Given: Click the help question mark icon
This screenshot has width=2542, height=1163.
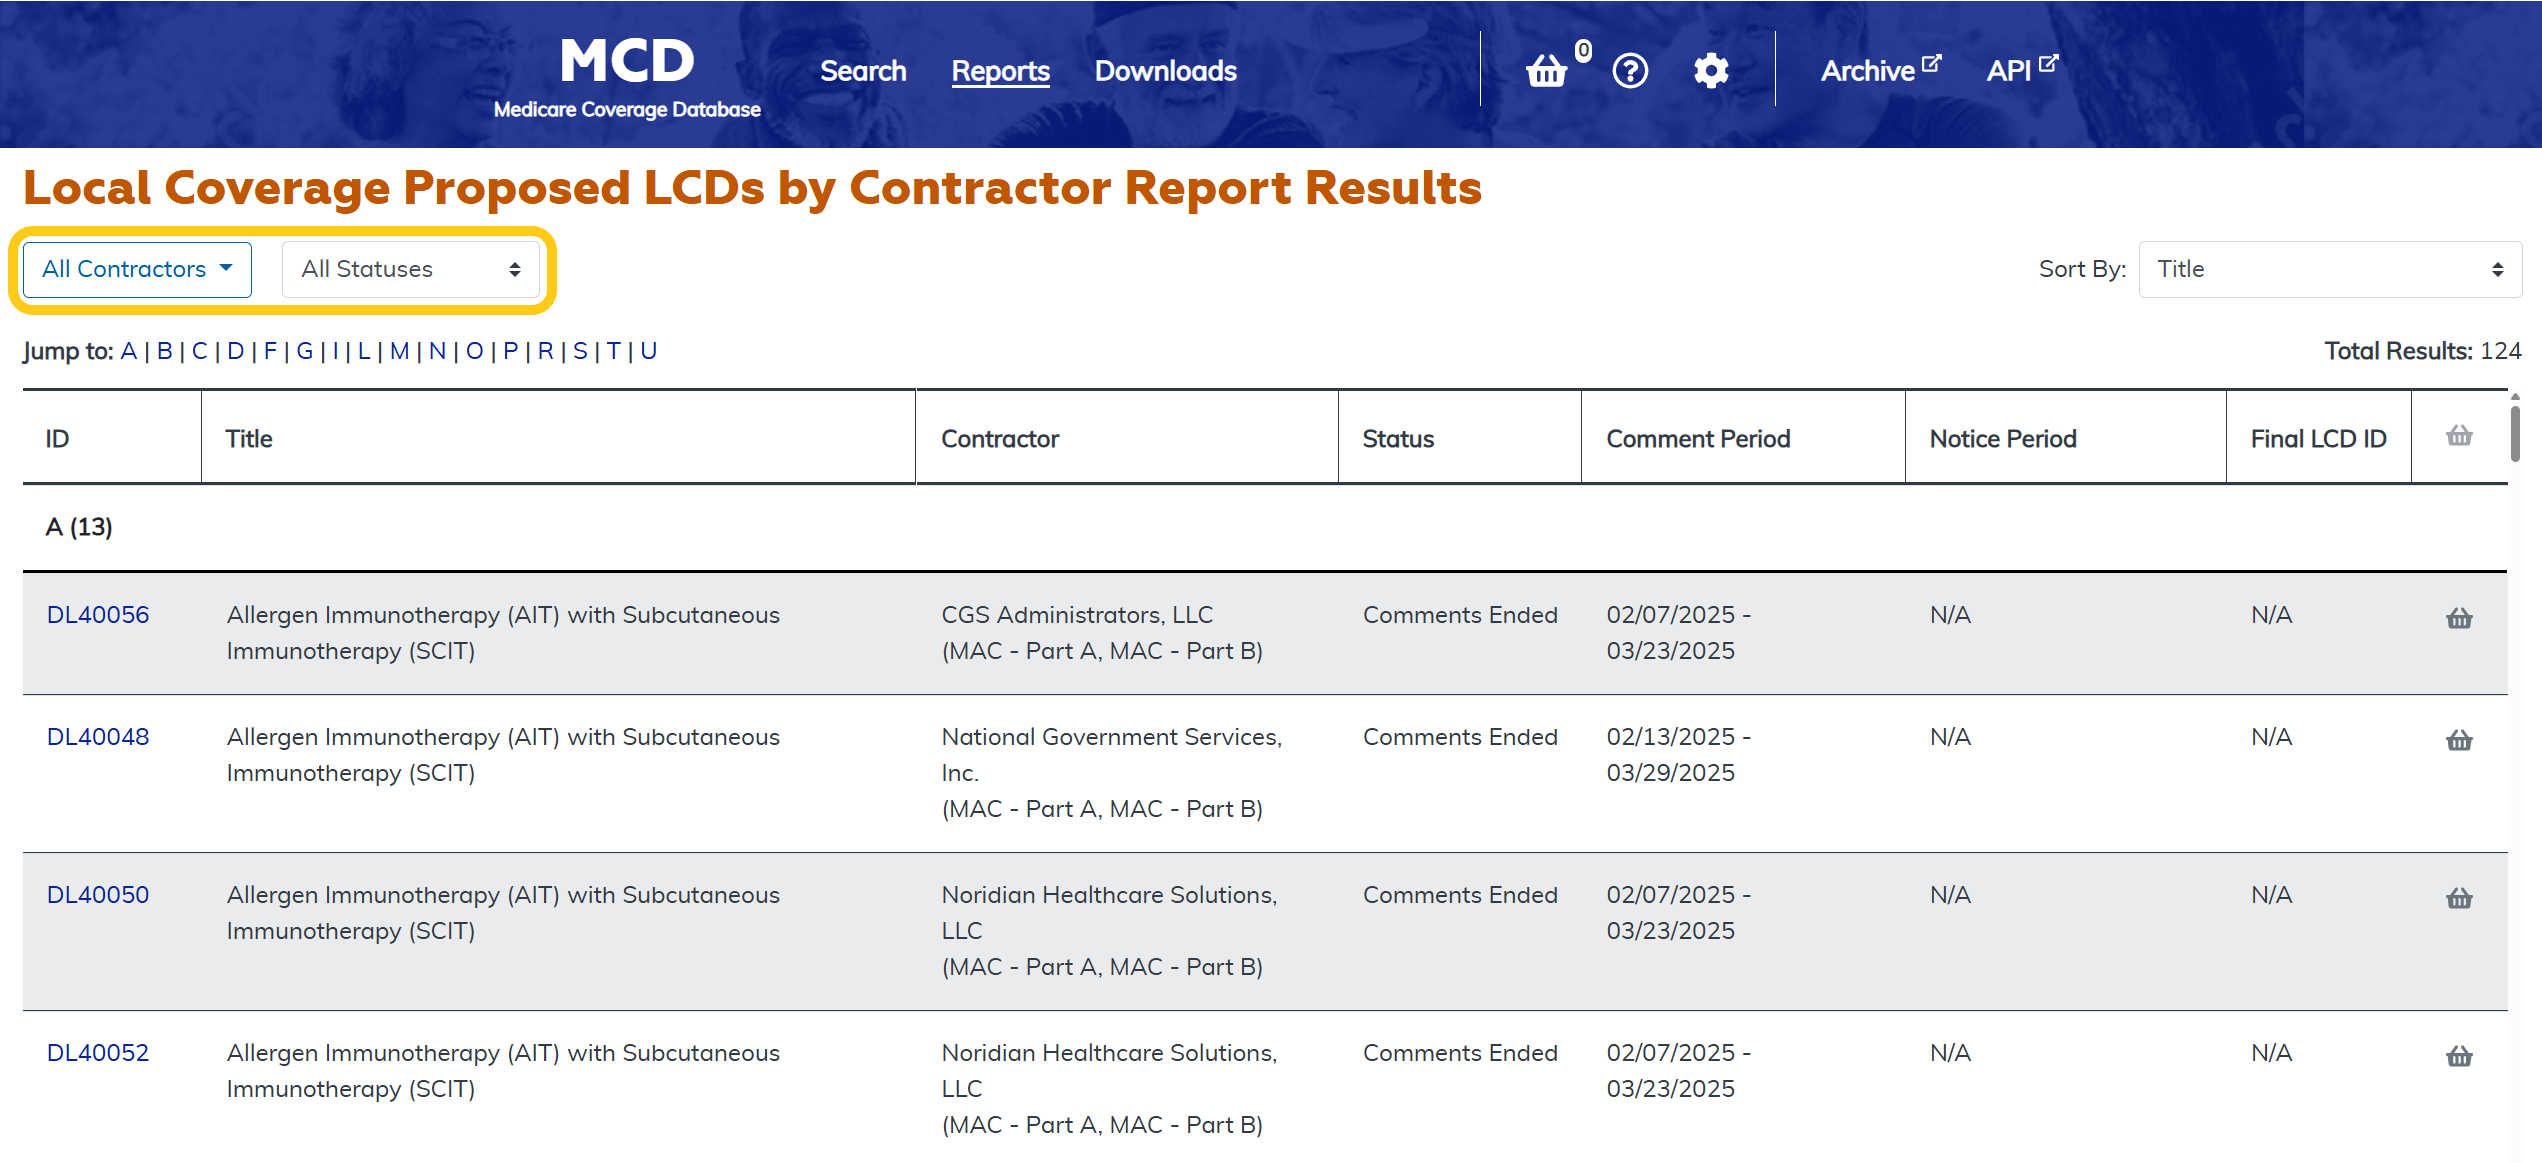Looking at the screenshot, I should tap(1630, 71).
